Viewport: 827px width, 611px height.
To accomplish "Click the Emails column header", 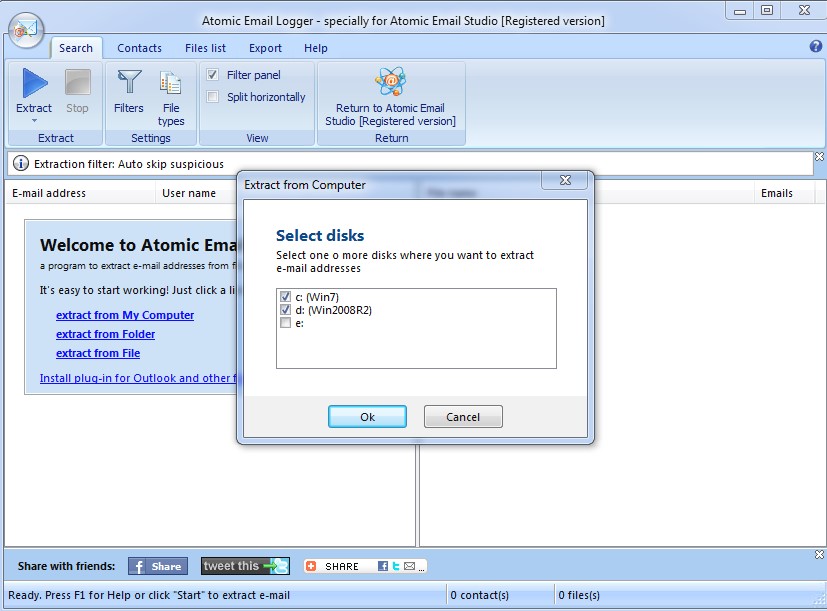I will click(784, 193).
